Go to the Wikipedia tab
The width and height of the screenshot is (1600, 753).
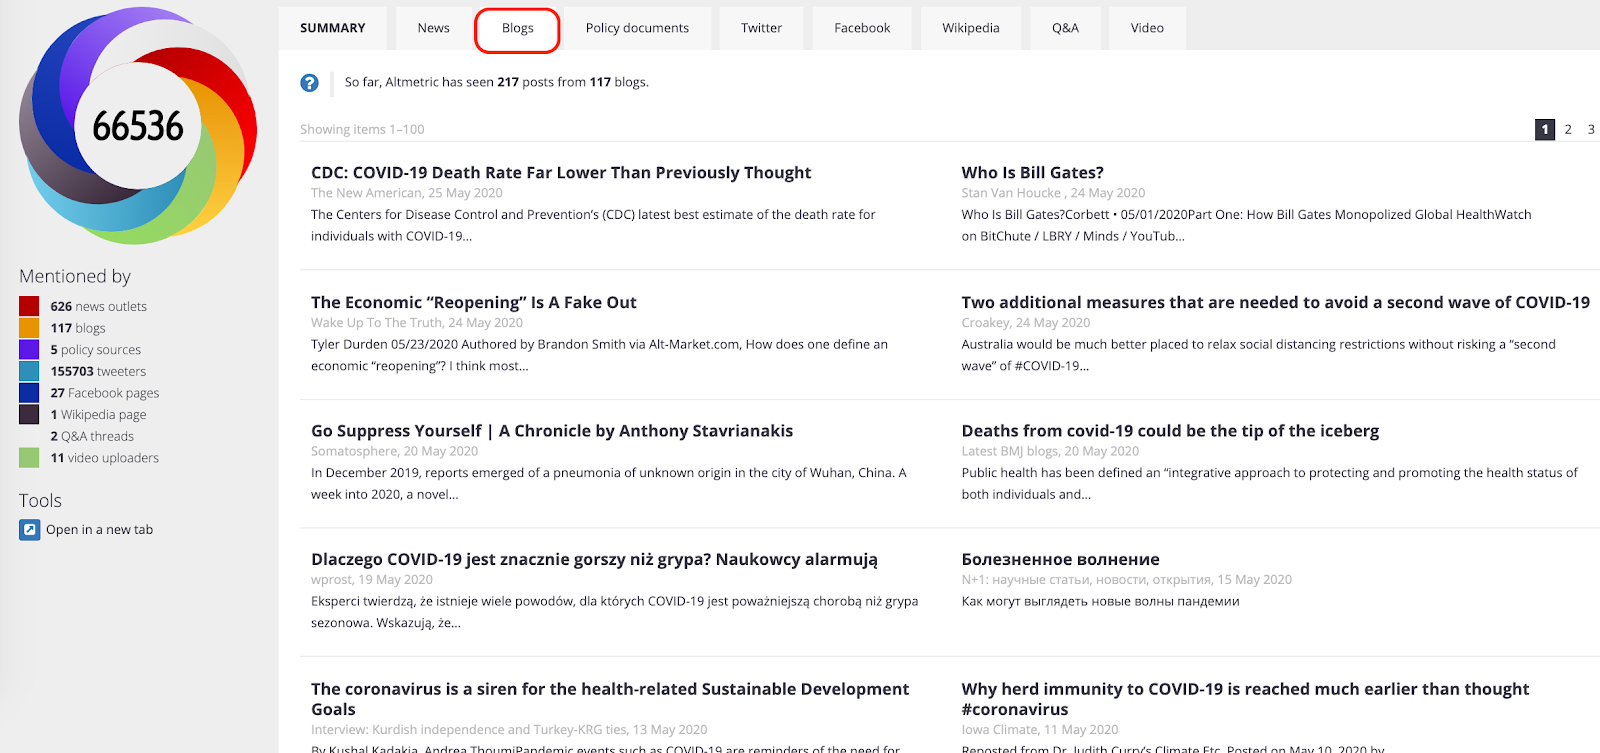coord(970,28)
